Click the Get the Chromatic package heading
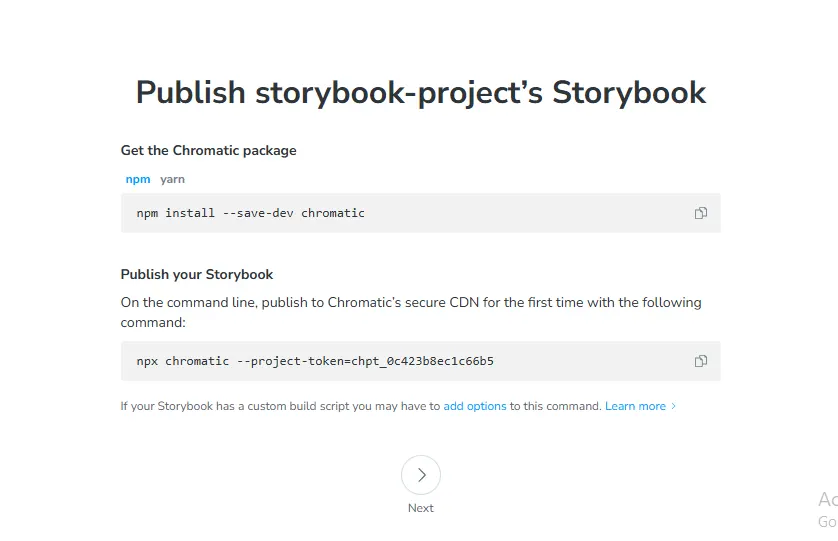Image resolution: width=838 pixels, height=541 pixels. (208, 151)
